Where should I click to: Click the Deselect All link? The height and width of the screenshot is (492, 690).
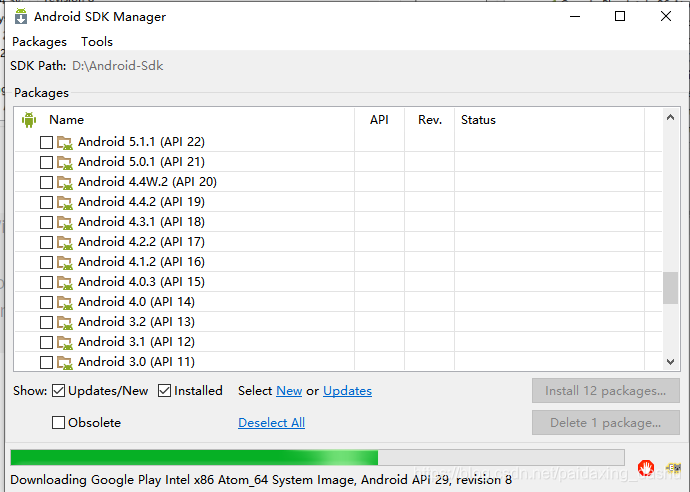tap(272, 422)
